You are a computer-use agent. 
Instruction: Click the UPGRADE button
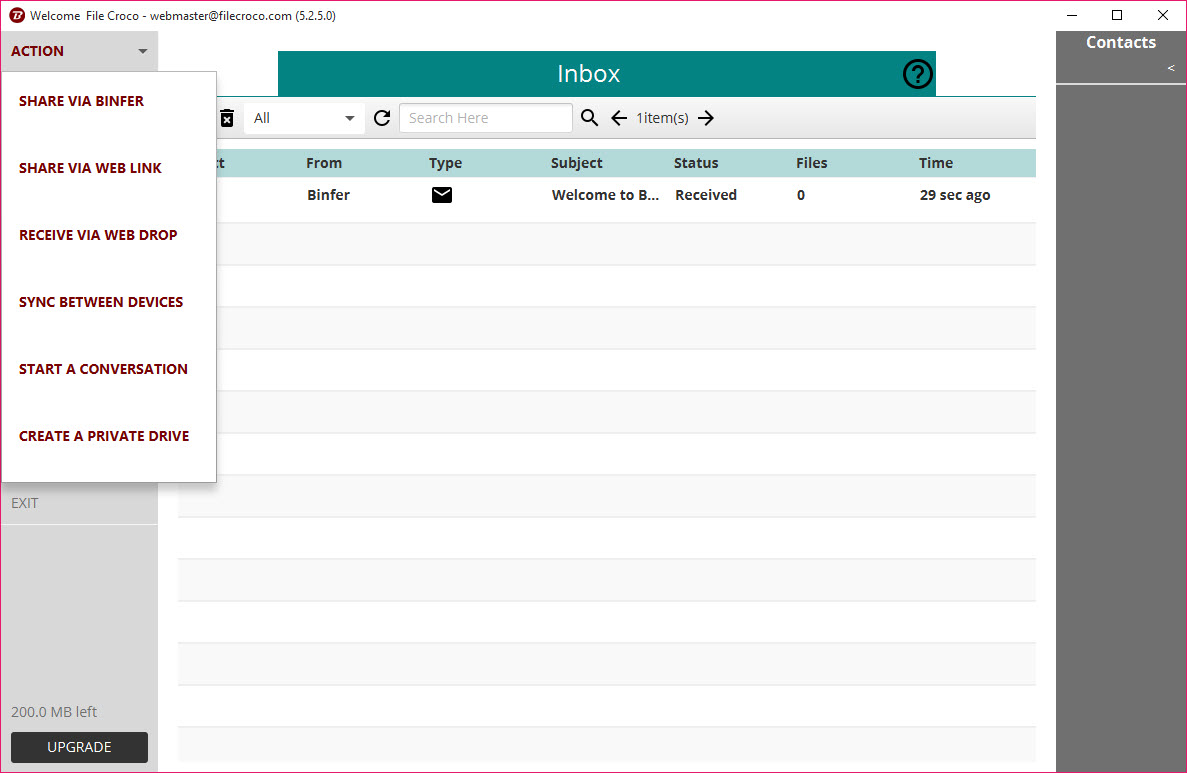pyautogui.click(x=79, y=747)
